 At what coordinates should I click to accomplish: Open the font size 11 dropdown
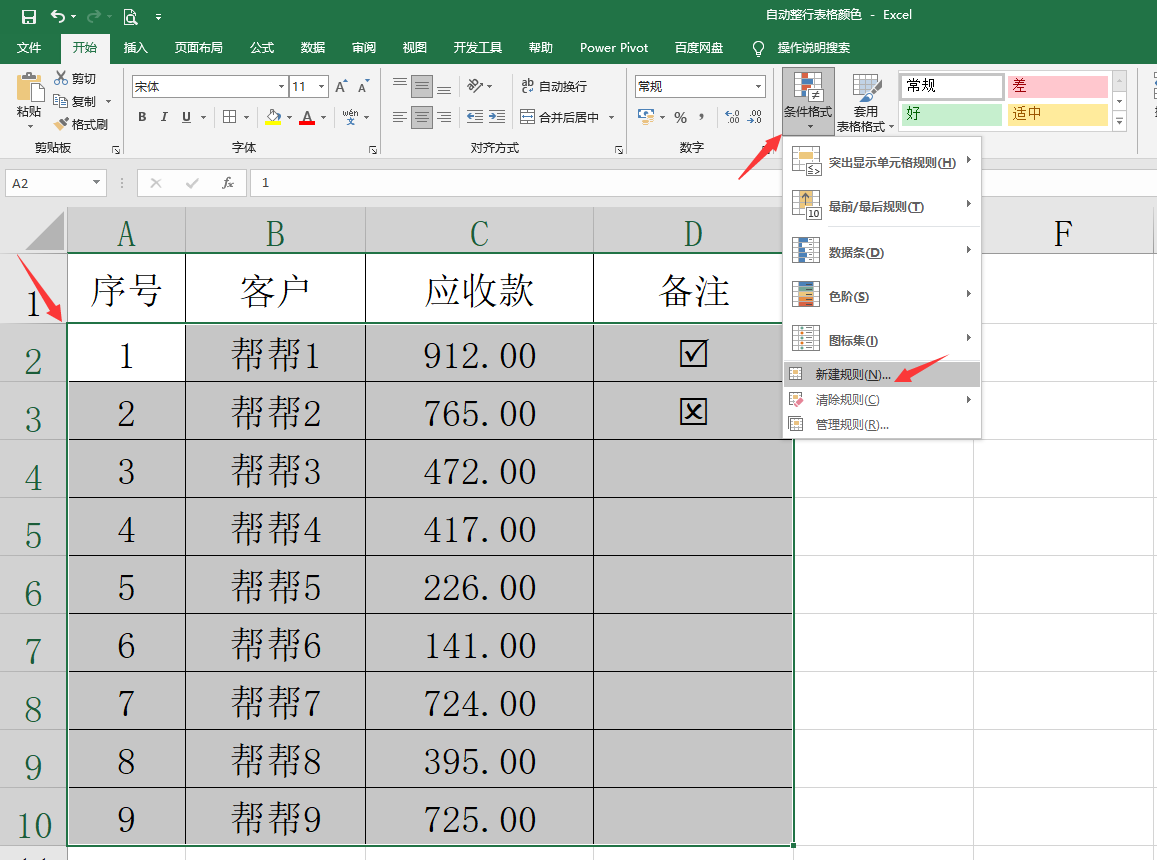point(322,86)
